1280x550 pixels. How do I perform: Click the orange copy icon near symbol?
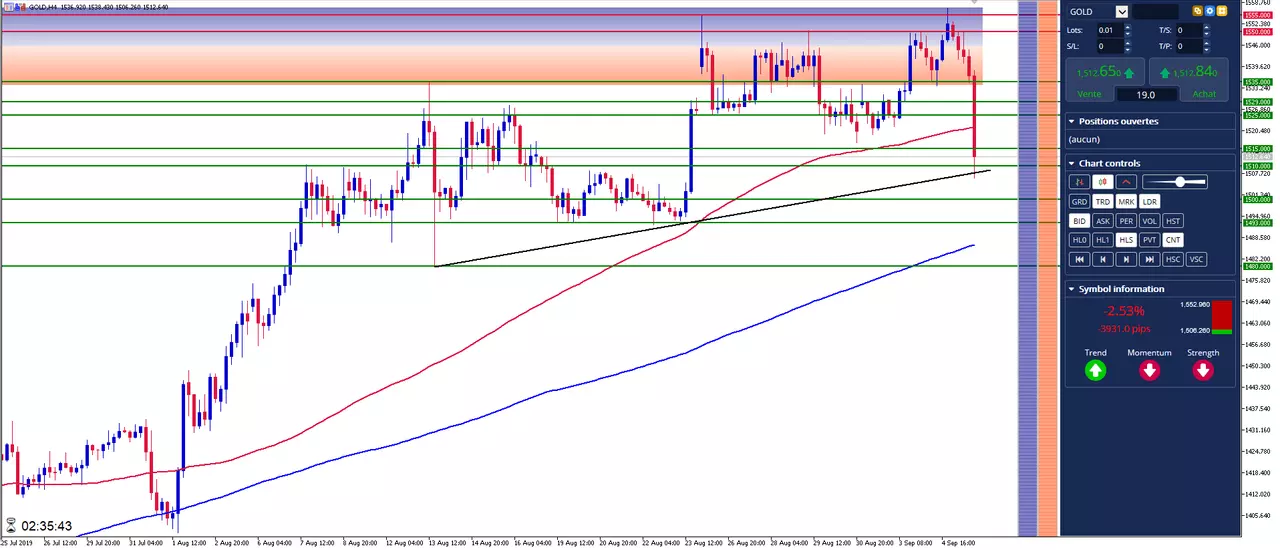(1197, 11)
